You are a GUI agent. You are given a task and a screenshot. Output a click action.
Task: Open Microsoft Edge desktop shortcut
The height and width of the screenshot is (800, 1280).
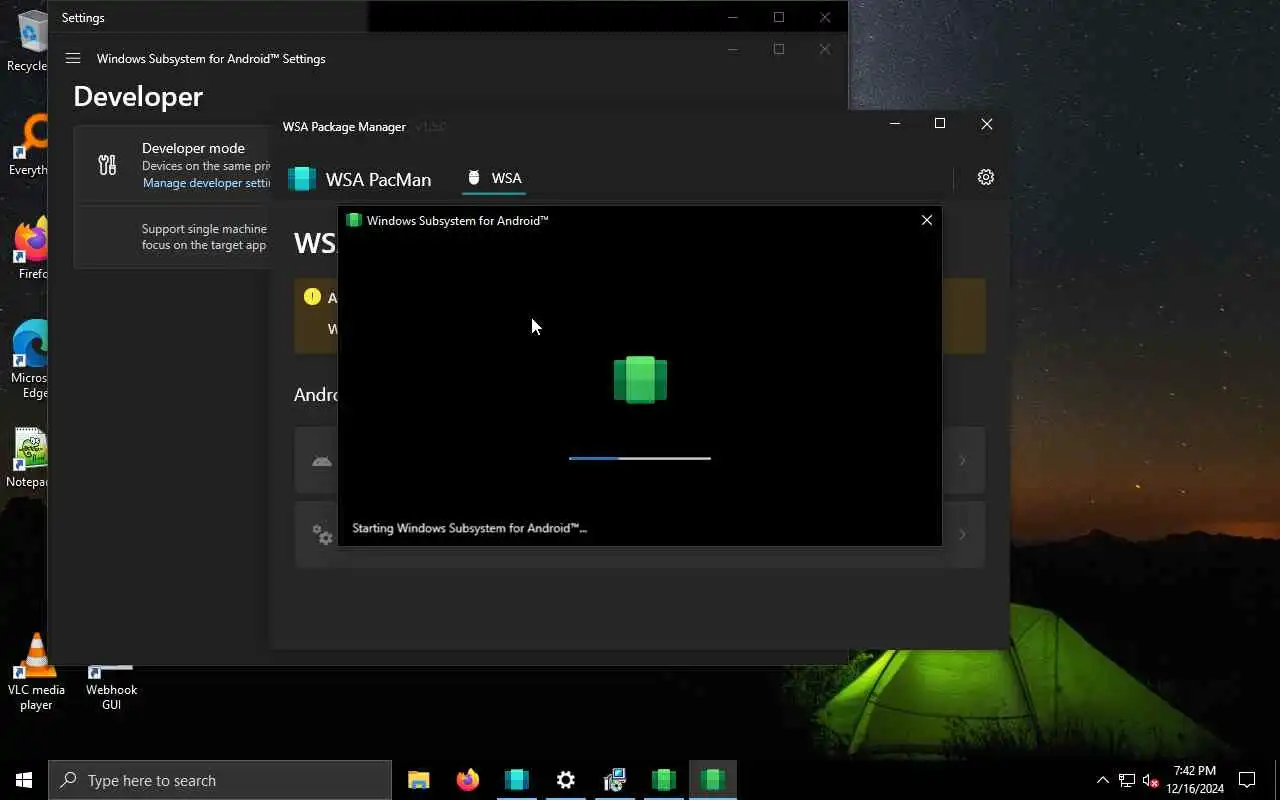28,360
